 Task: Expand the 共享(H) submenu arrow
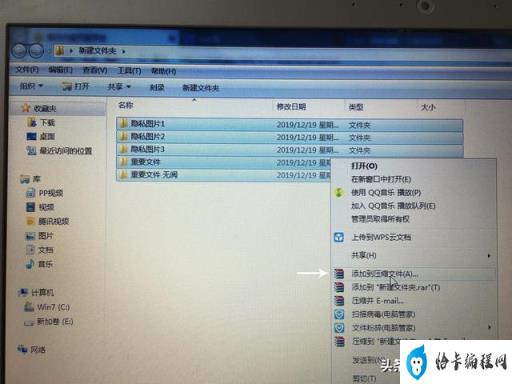tap(489, 256)
